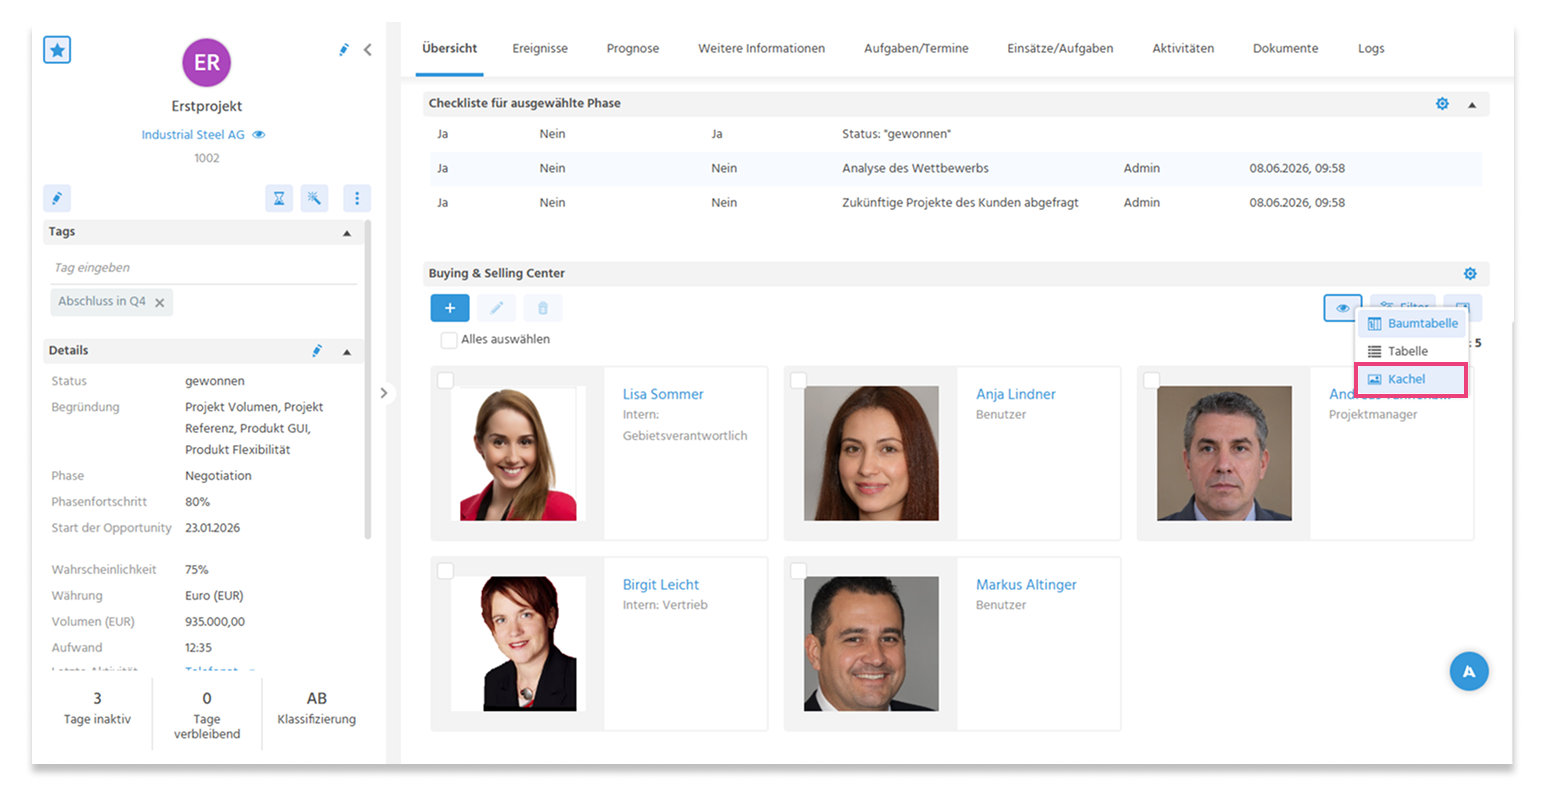
Task: Click the hourglass icon button
Action: (x=279, y=198)
